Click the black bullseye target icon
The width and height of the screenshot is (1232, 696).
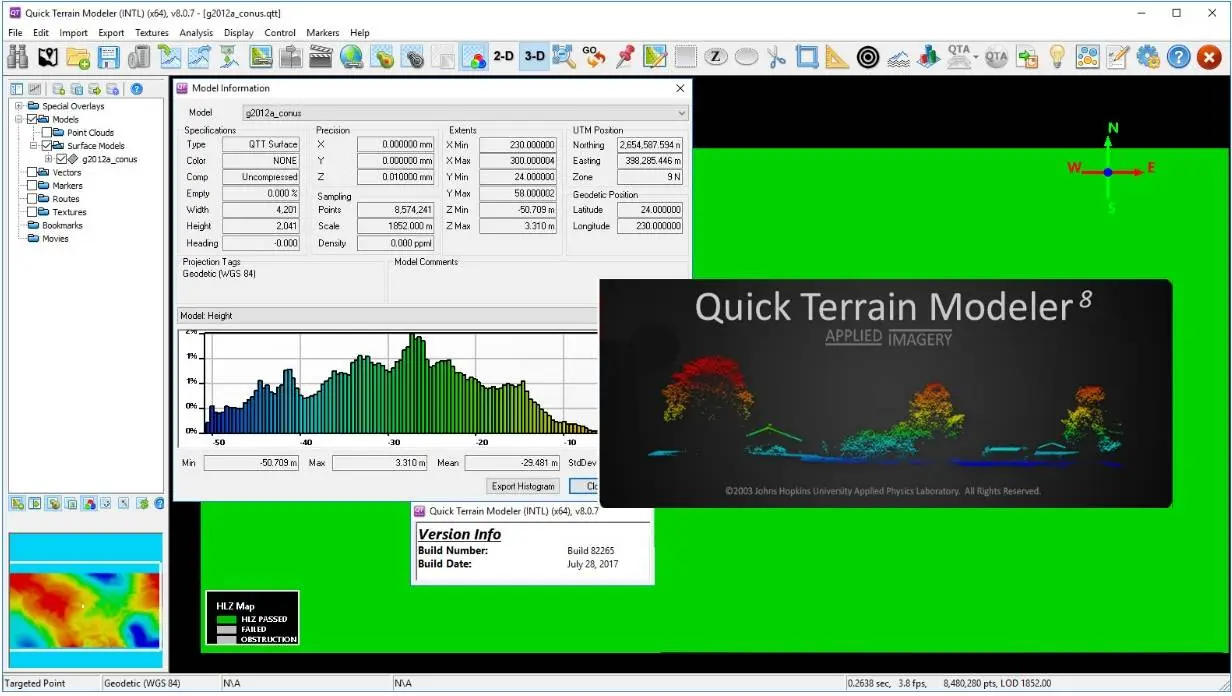pyautogui.click(x=868, y=57)
